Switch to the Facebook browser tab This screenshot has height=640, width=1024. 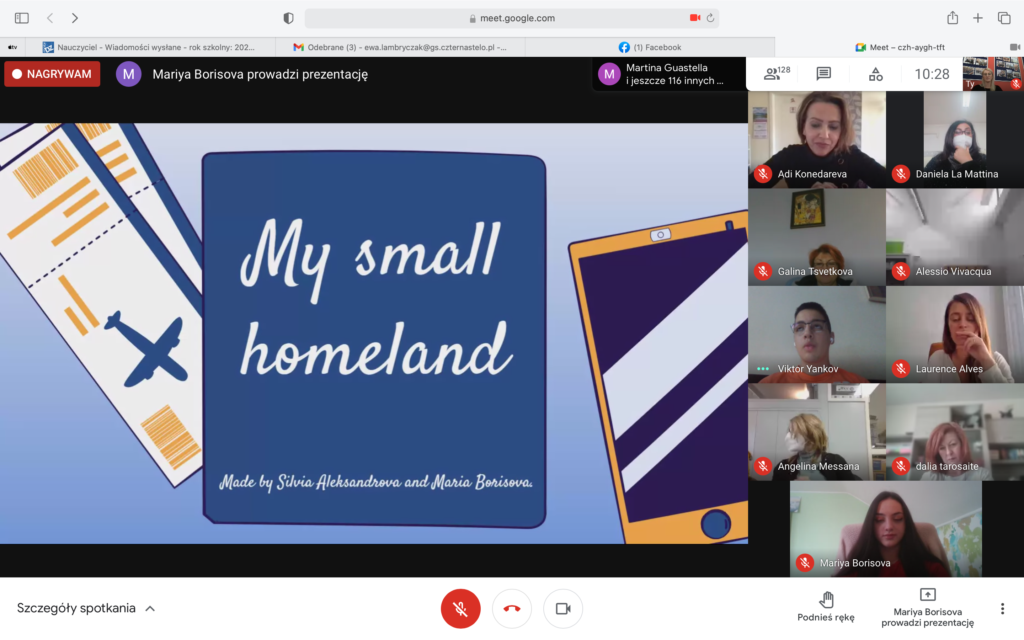650,47
